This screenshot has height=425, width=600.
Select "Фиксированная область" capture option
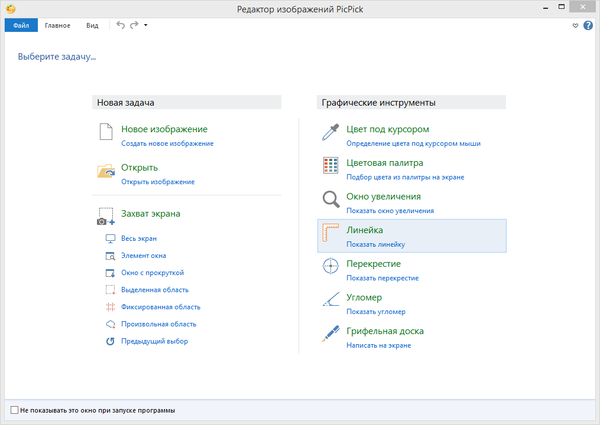pos(160,307)
